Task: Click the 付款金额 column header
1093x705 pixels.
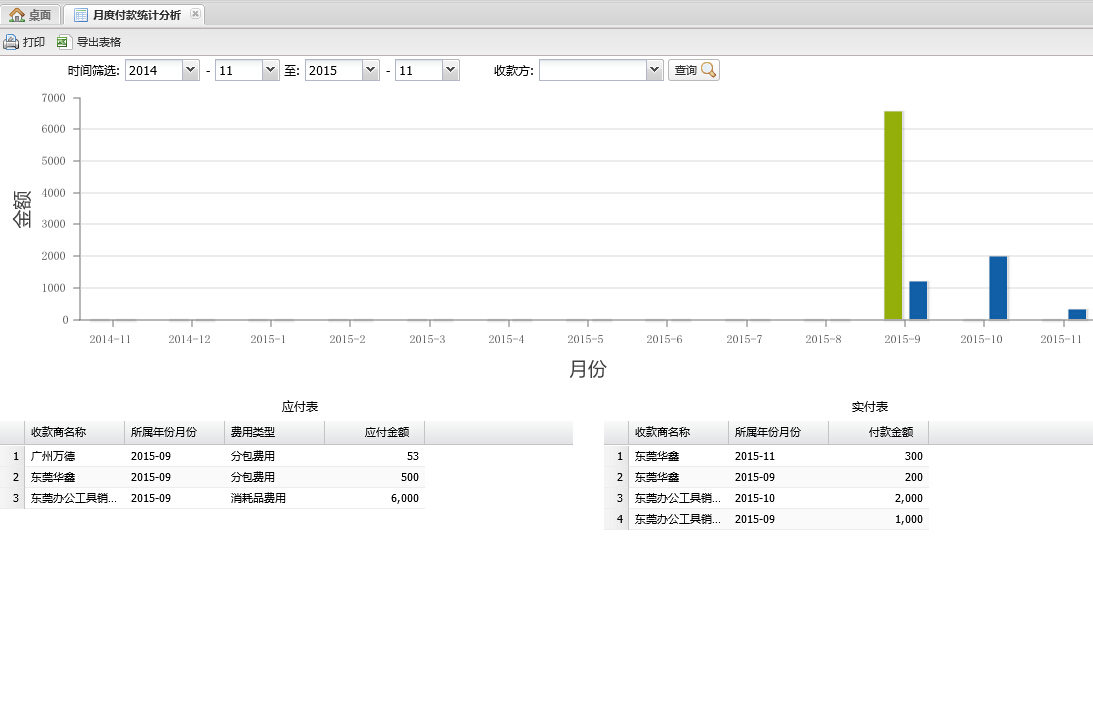Action: 878,432
